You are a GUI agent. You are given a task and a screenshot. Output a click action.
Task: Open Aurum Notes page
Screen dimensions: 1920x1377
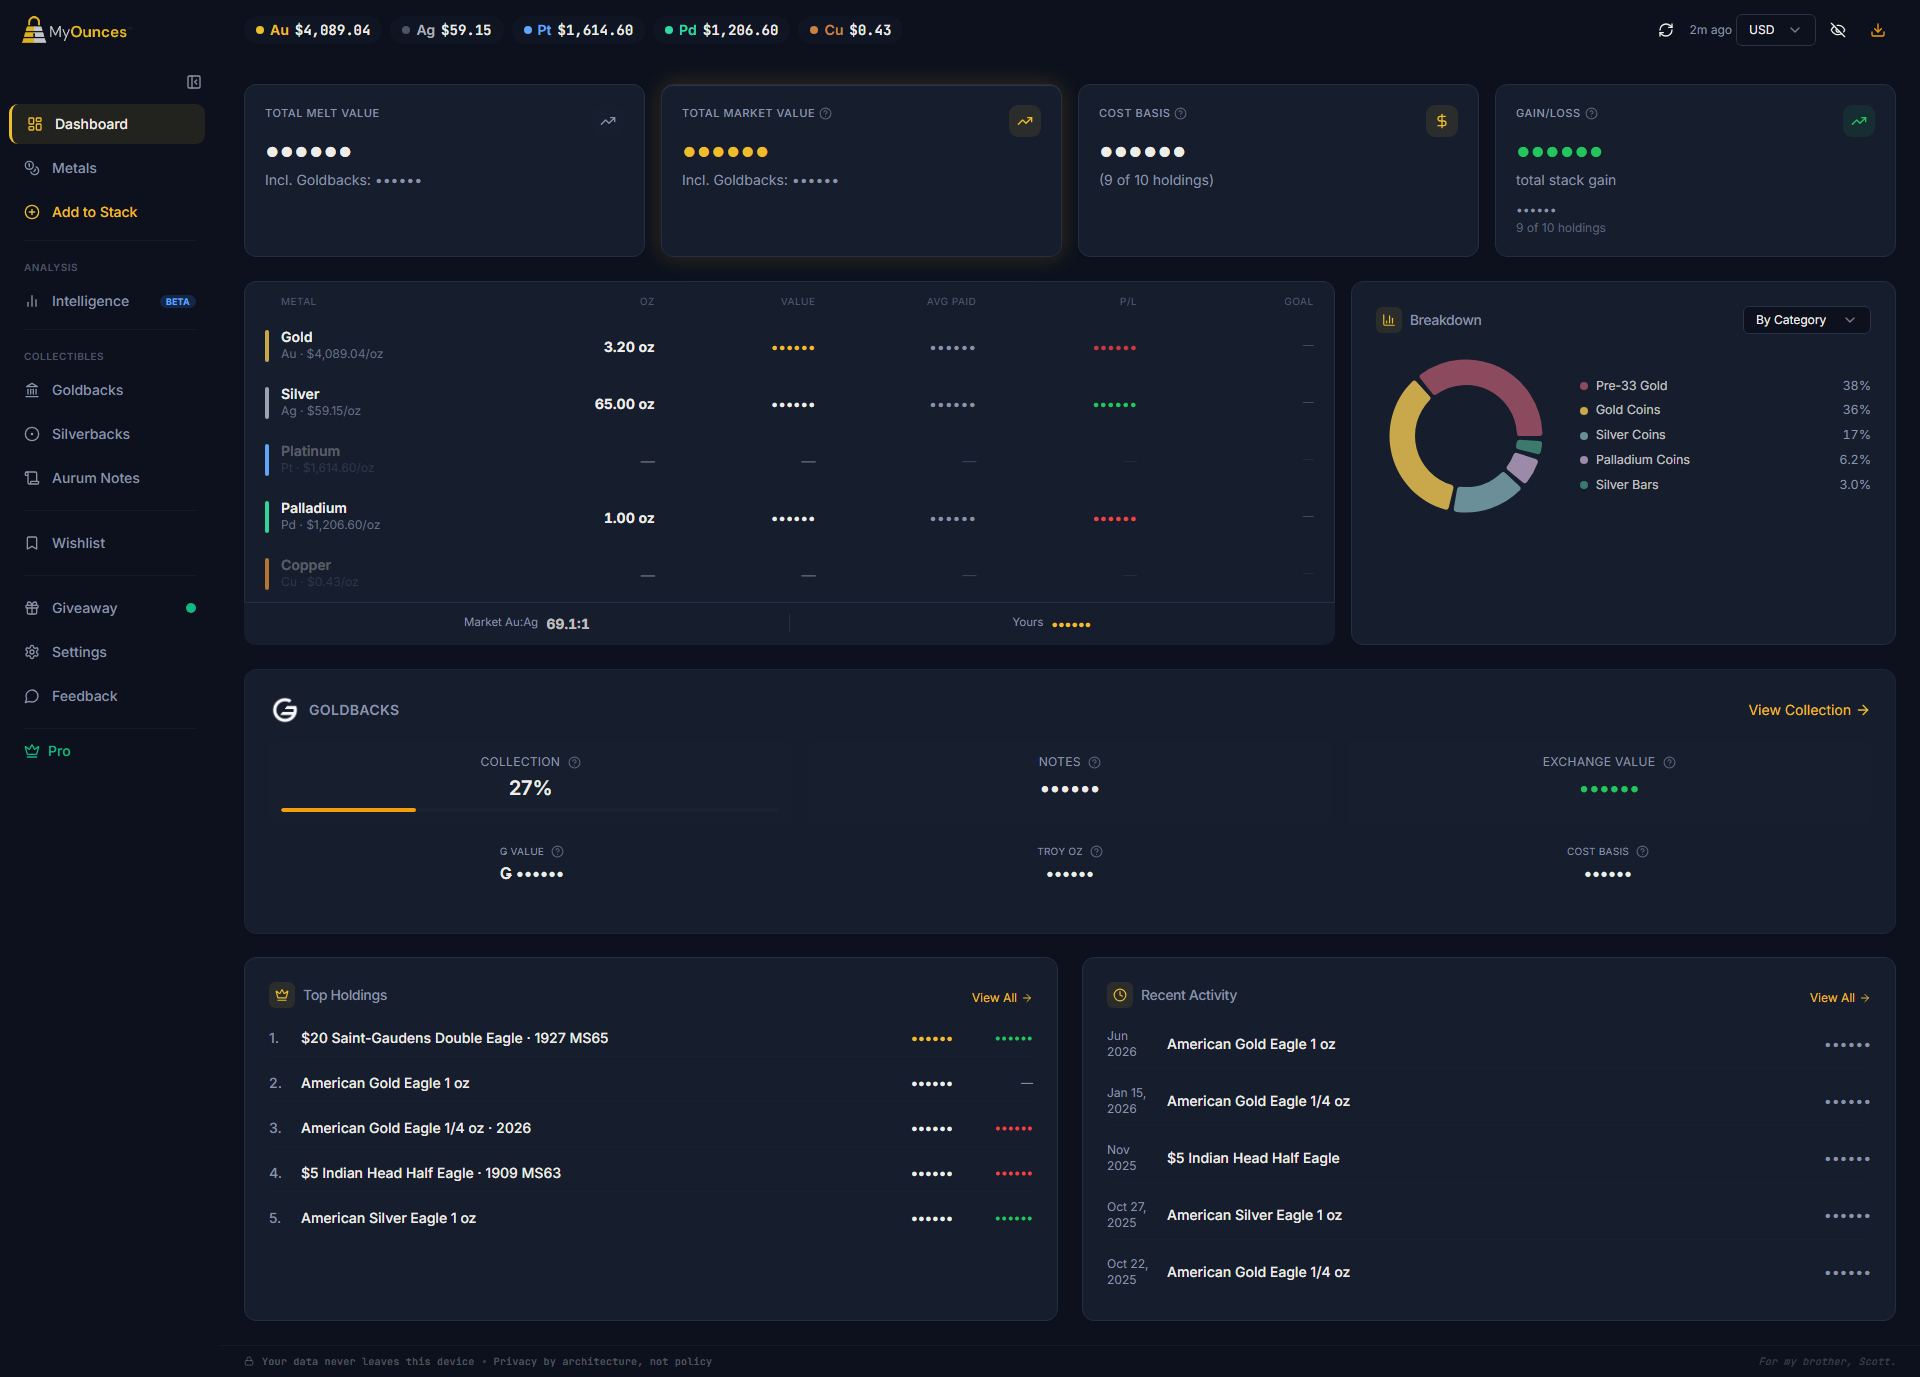(x=107, y=478)
